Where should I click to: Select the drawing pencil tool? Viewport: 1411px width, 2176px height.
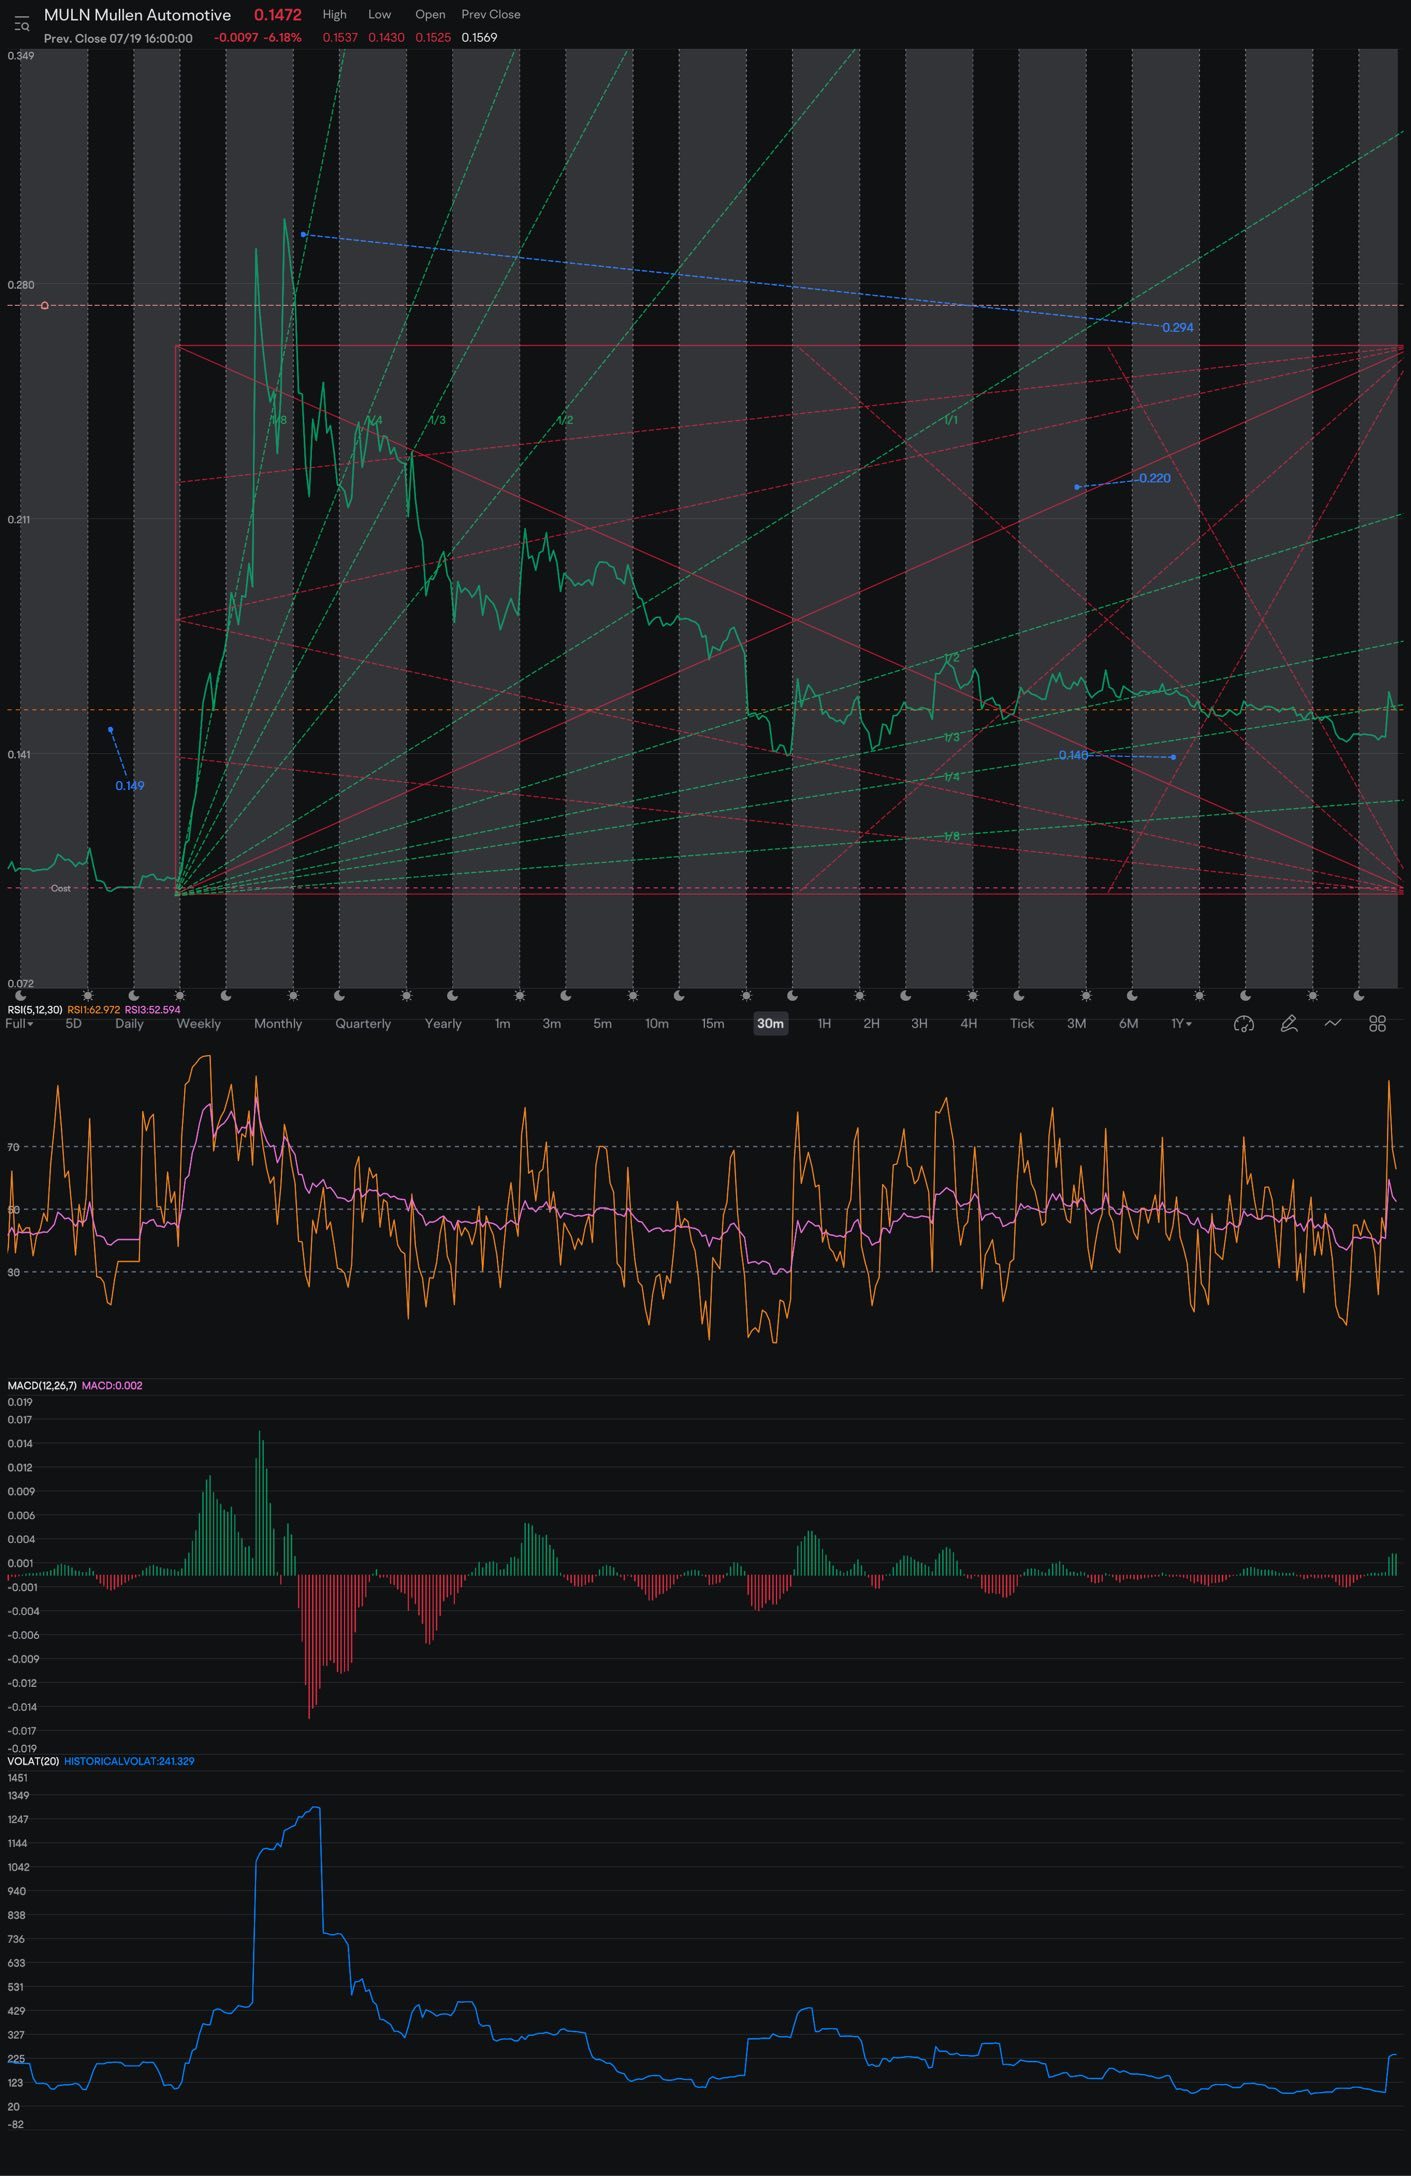[x=1289, y=1024]
